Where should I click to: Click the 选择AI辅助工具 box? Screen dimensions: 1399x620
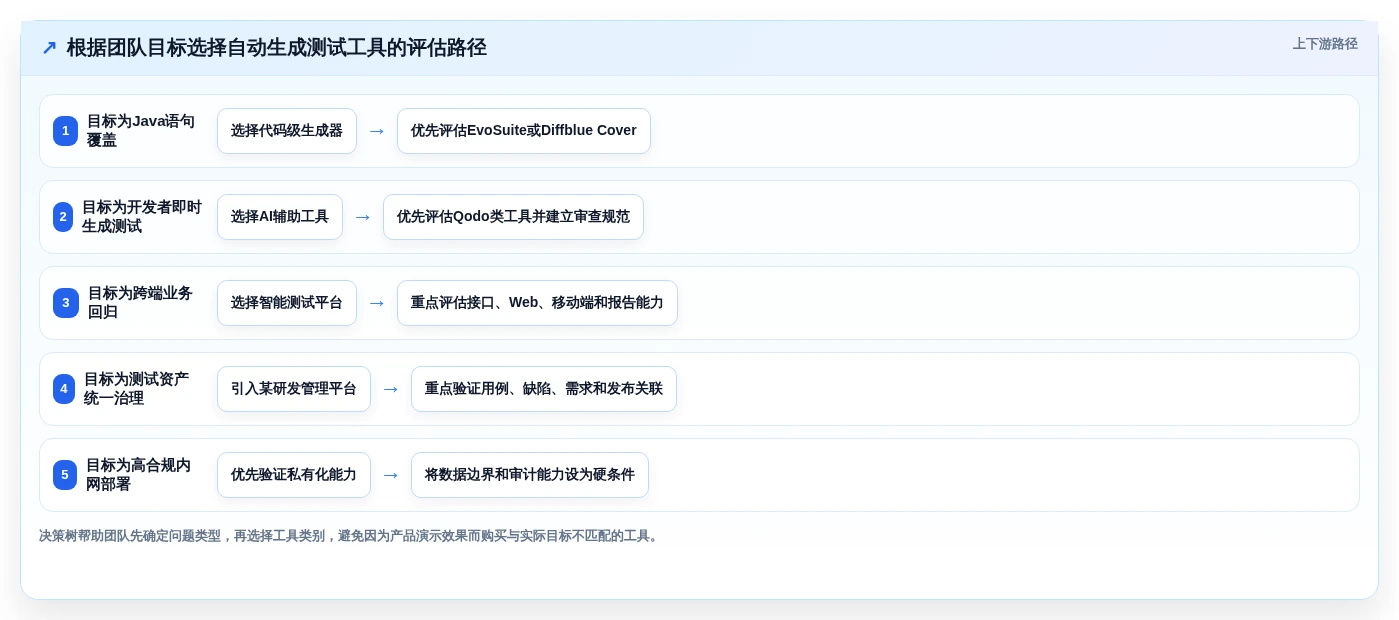tap(280, 217)
